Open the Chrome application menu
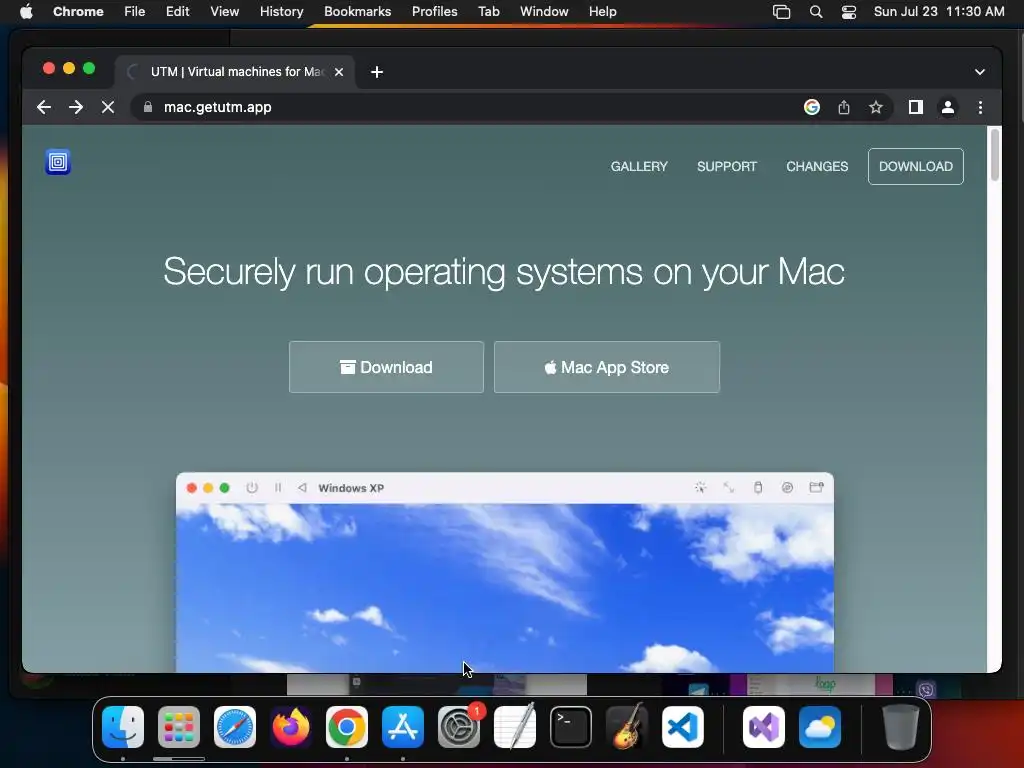Image resolution: width=1024 pixels, height=768 pixels. click(78, 12)
